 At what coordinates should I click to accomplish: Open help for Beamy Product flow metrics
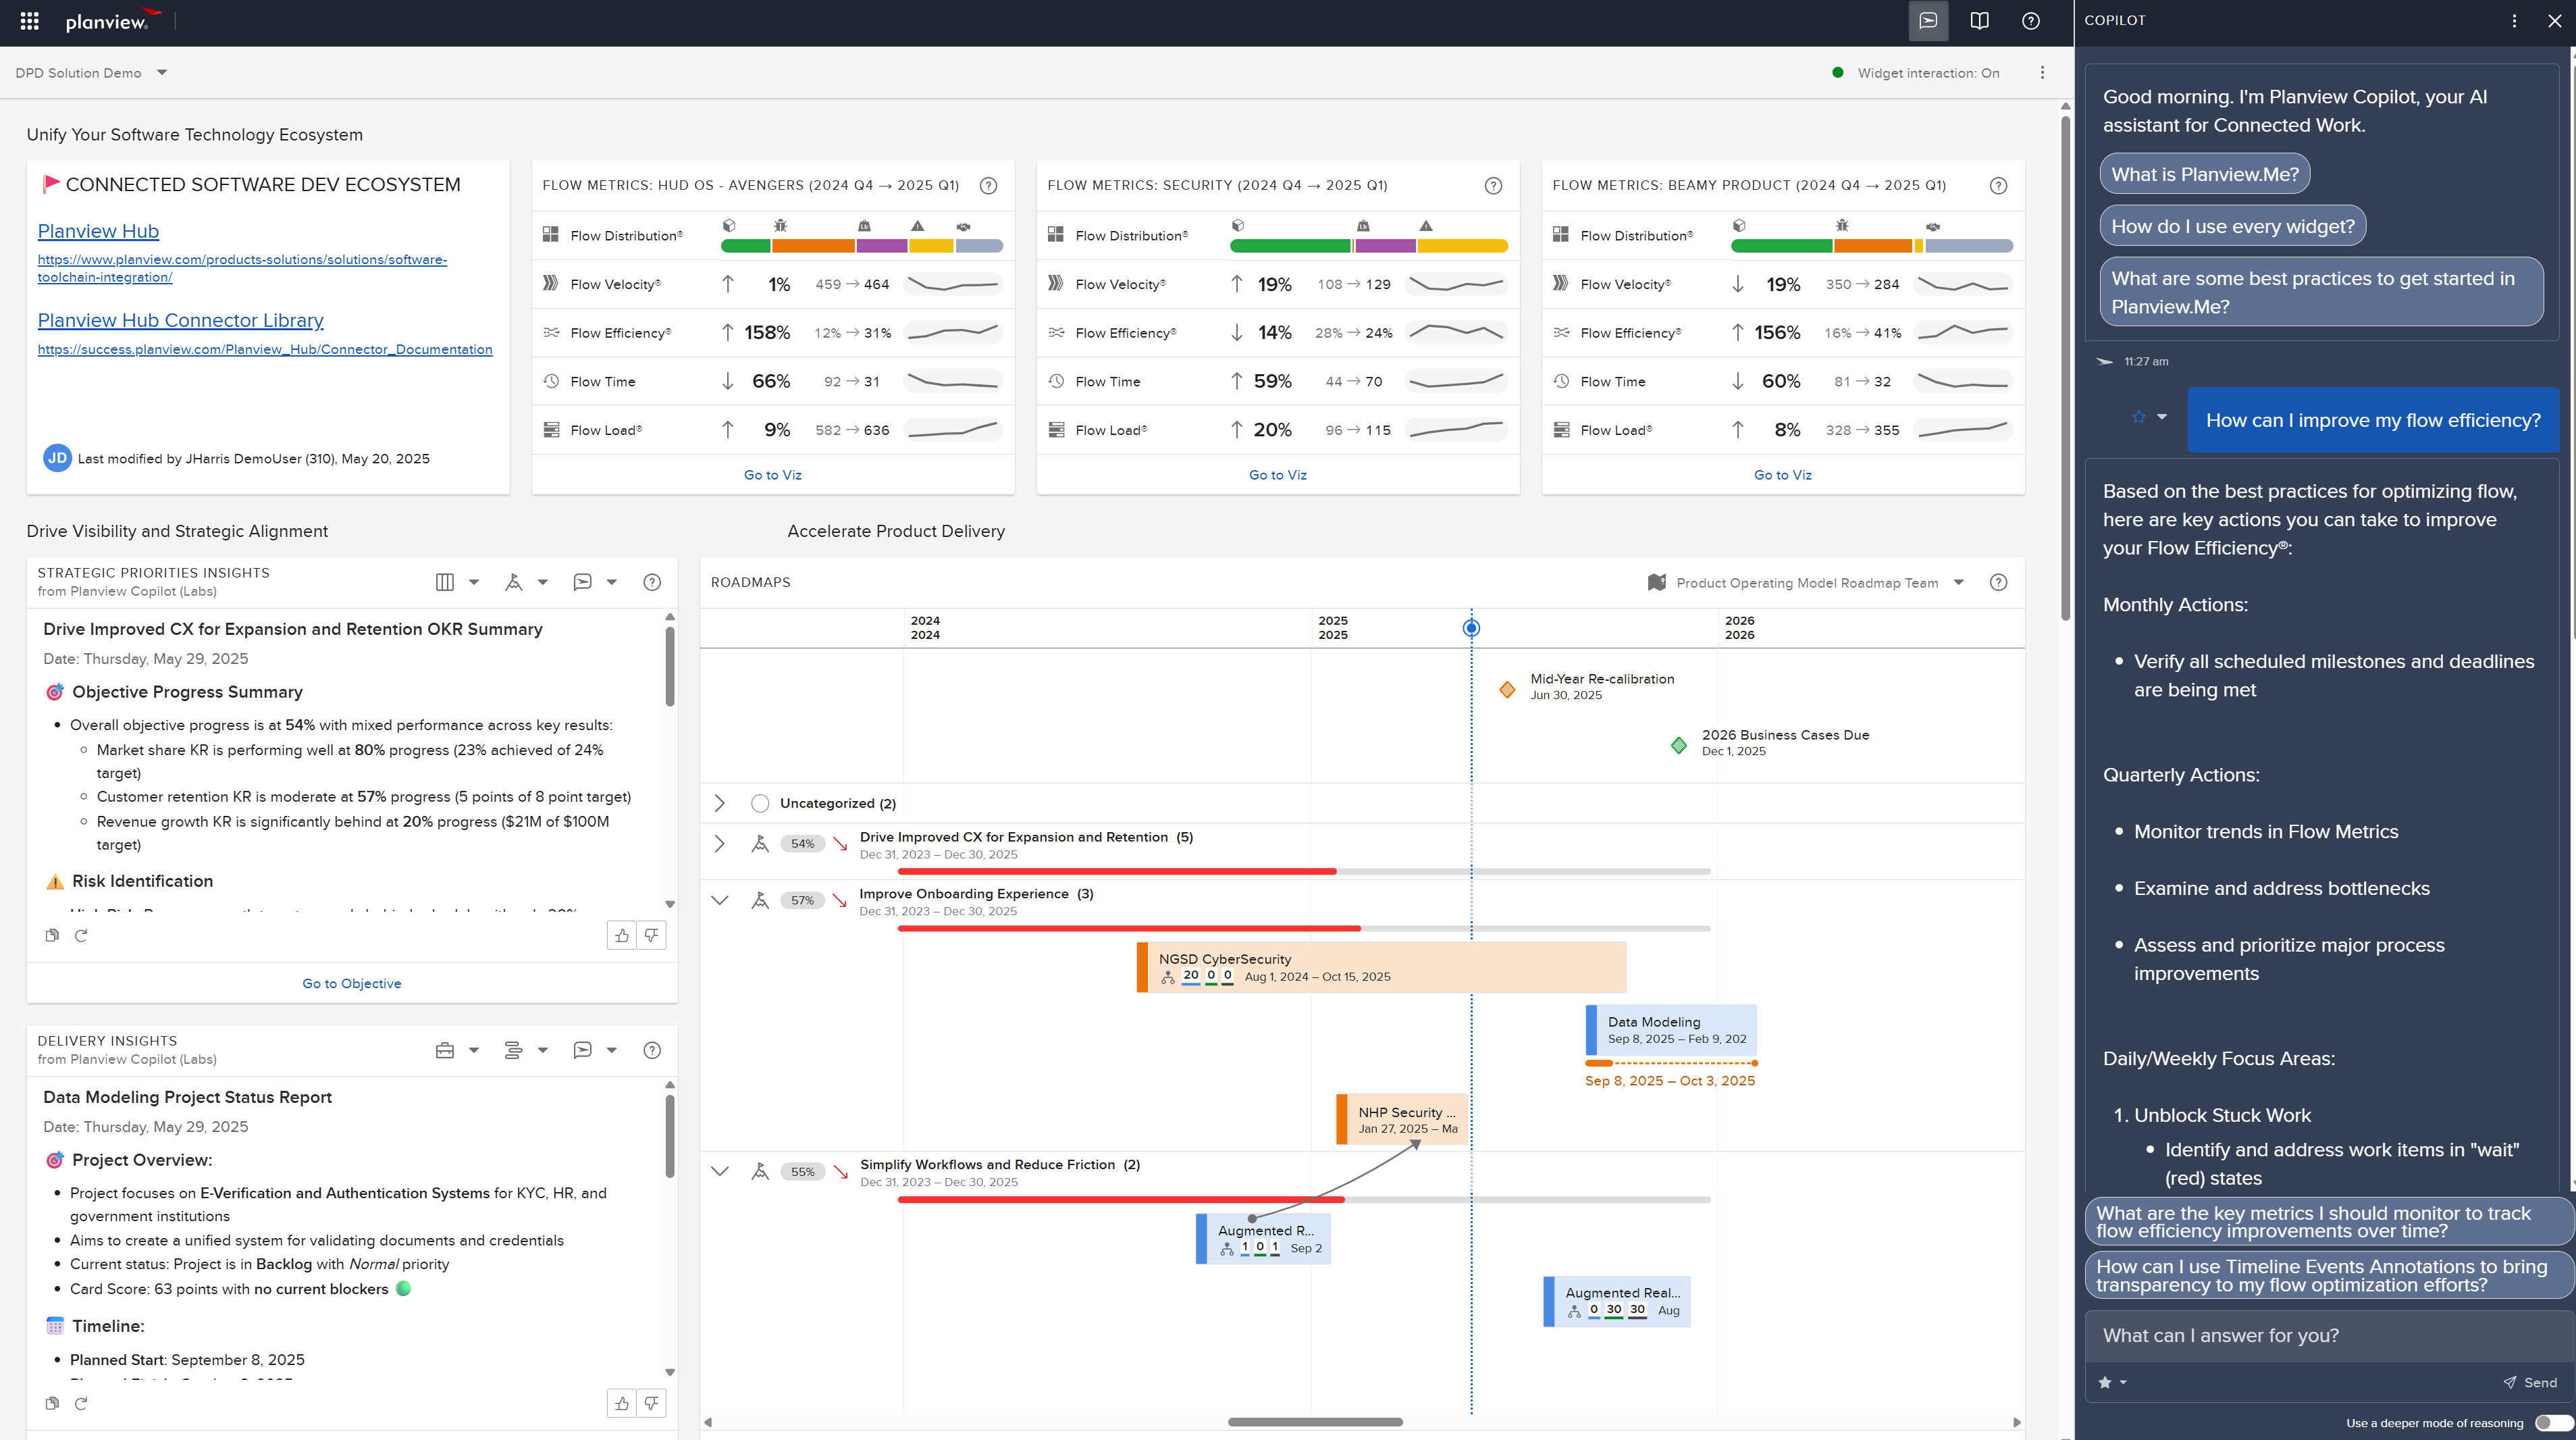(x=1998, y=185)
